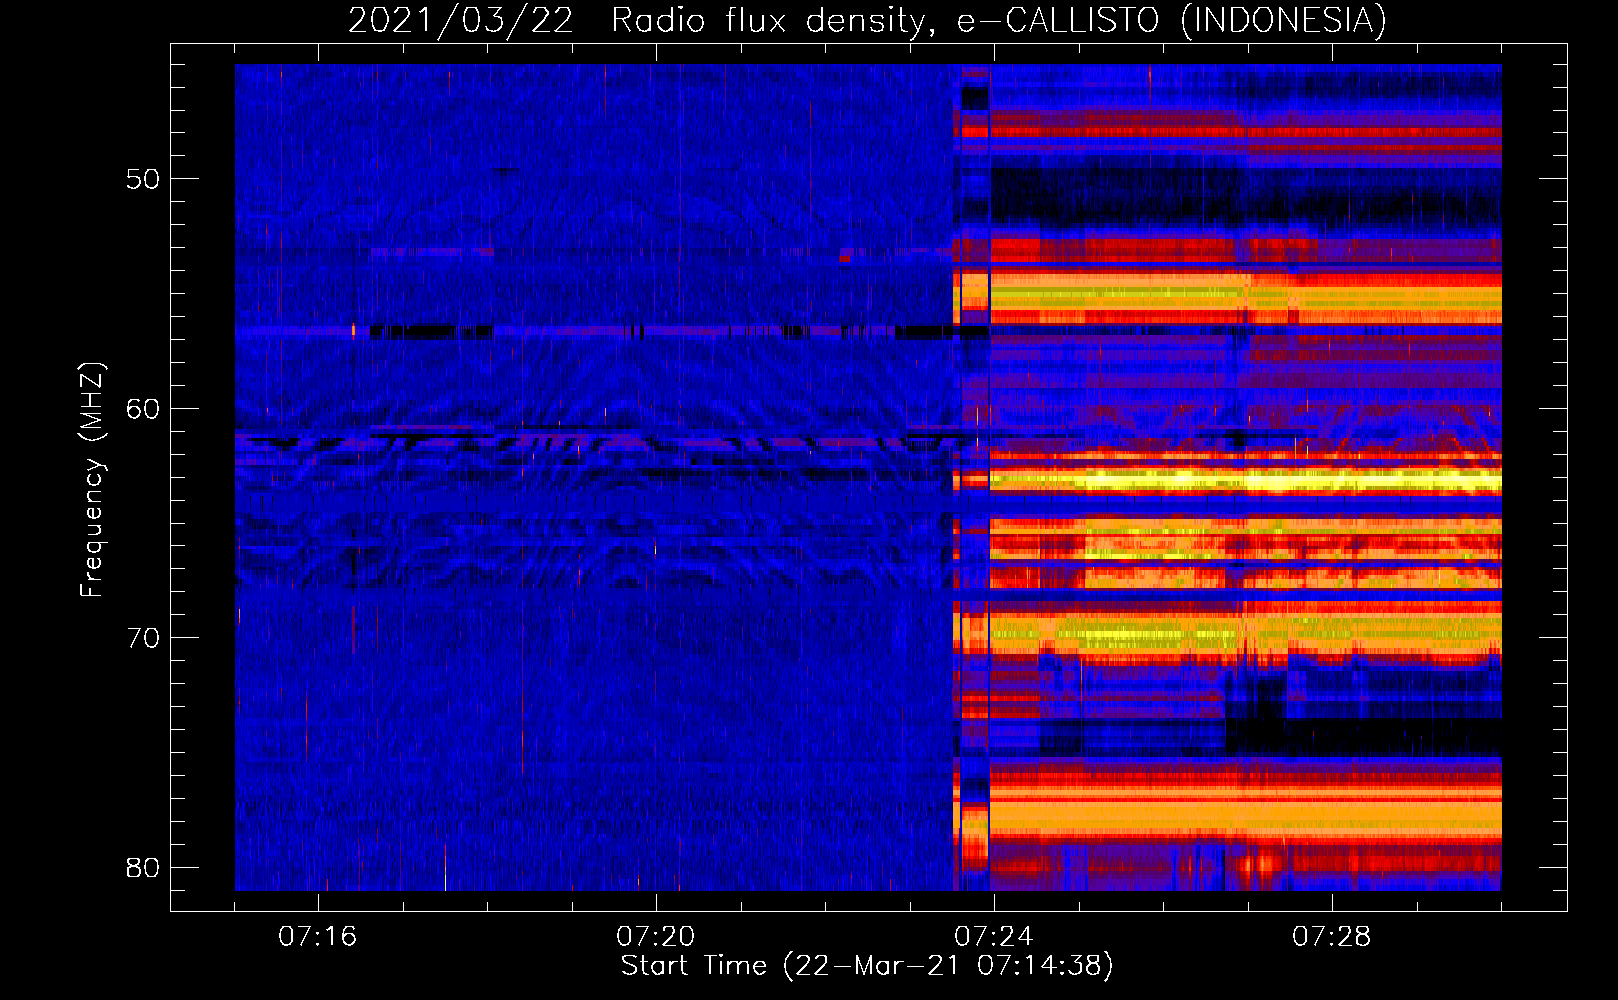This screenshot has width=1618, height=1000.
Task: Click the 'Frequency (MHZ)' axis label
Action: [92, 480]
